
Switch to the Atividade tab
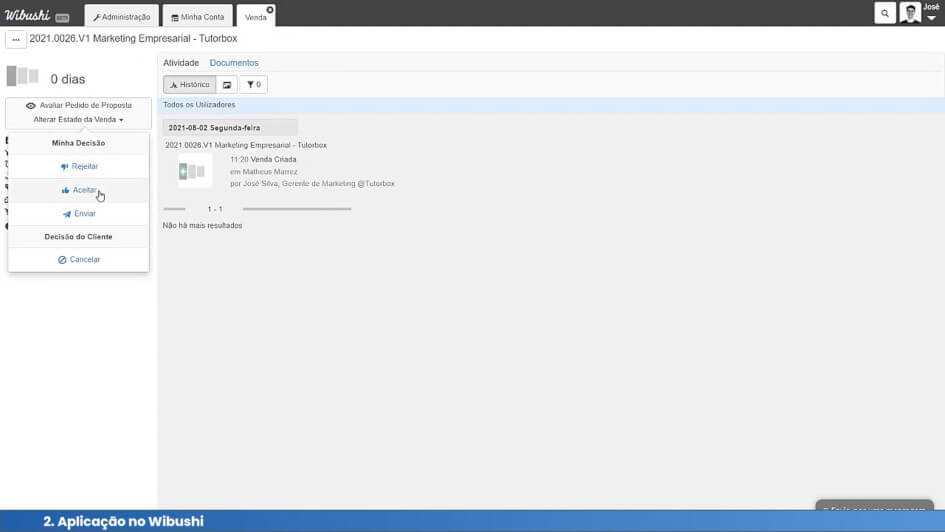[x=181, y=63]
